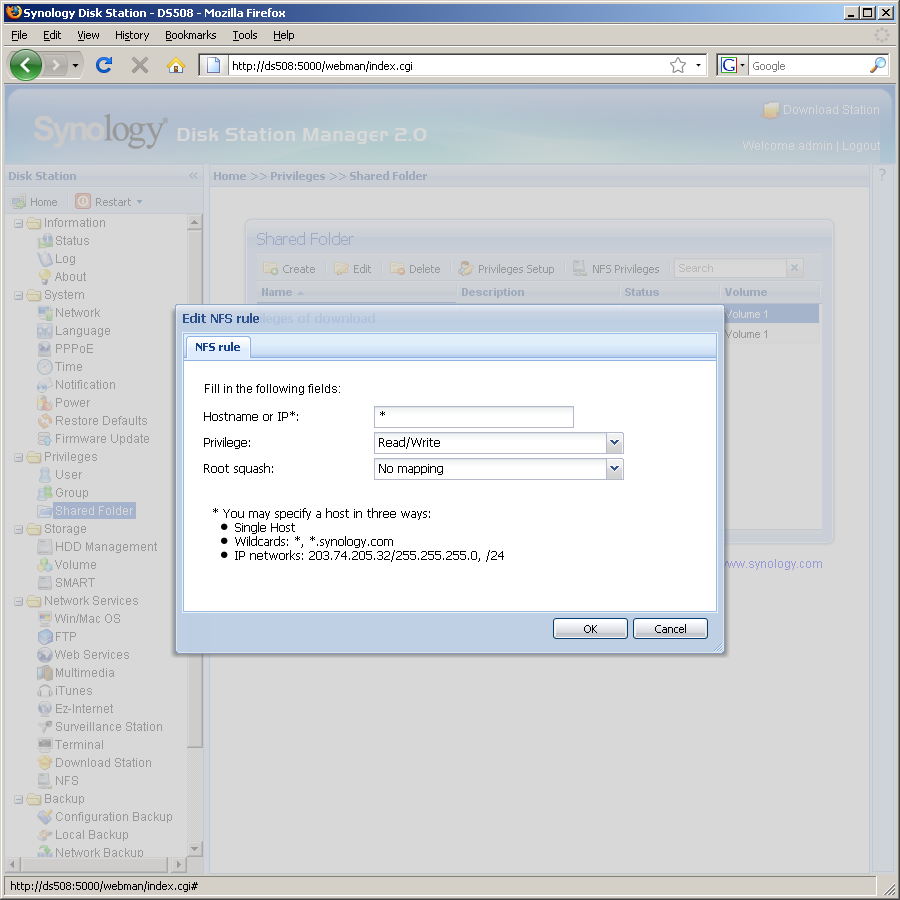
Task: Click the Google search engine icon
Action: [728, 65]
